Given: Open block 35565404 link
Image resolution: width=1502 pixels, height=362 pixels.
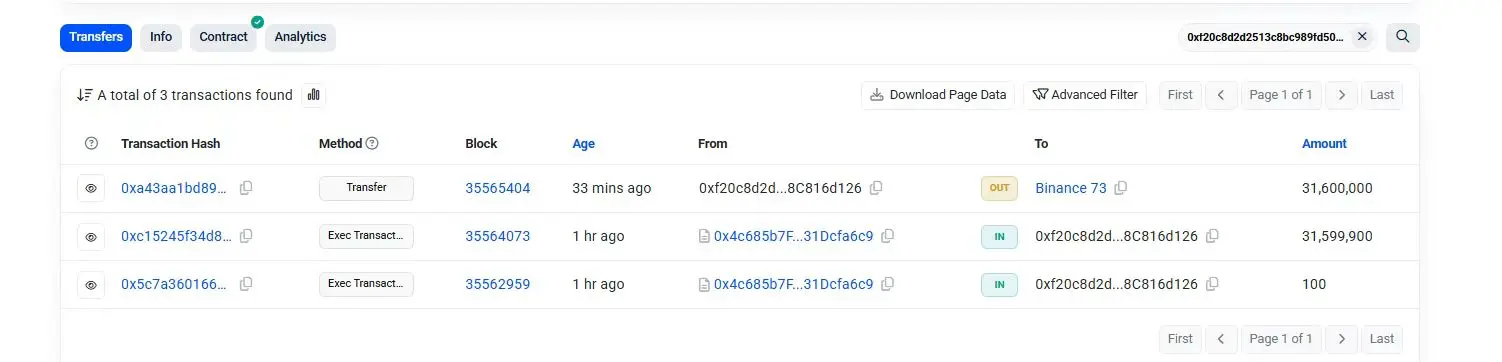Looking at the screenshot, I should click(x=498, y=188).
